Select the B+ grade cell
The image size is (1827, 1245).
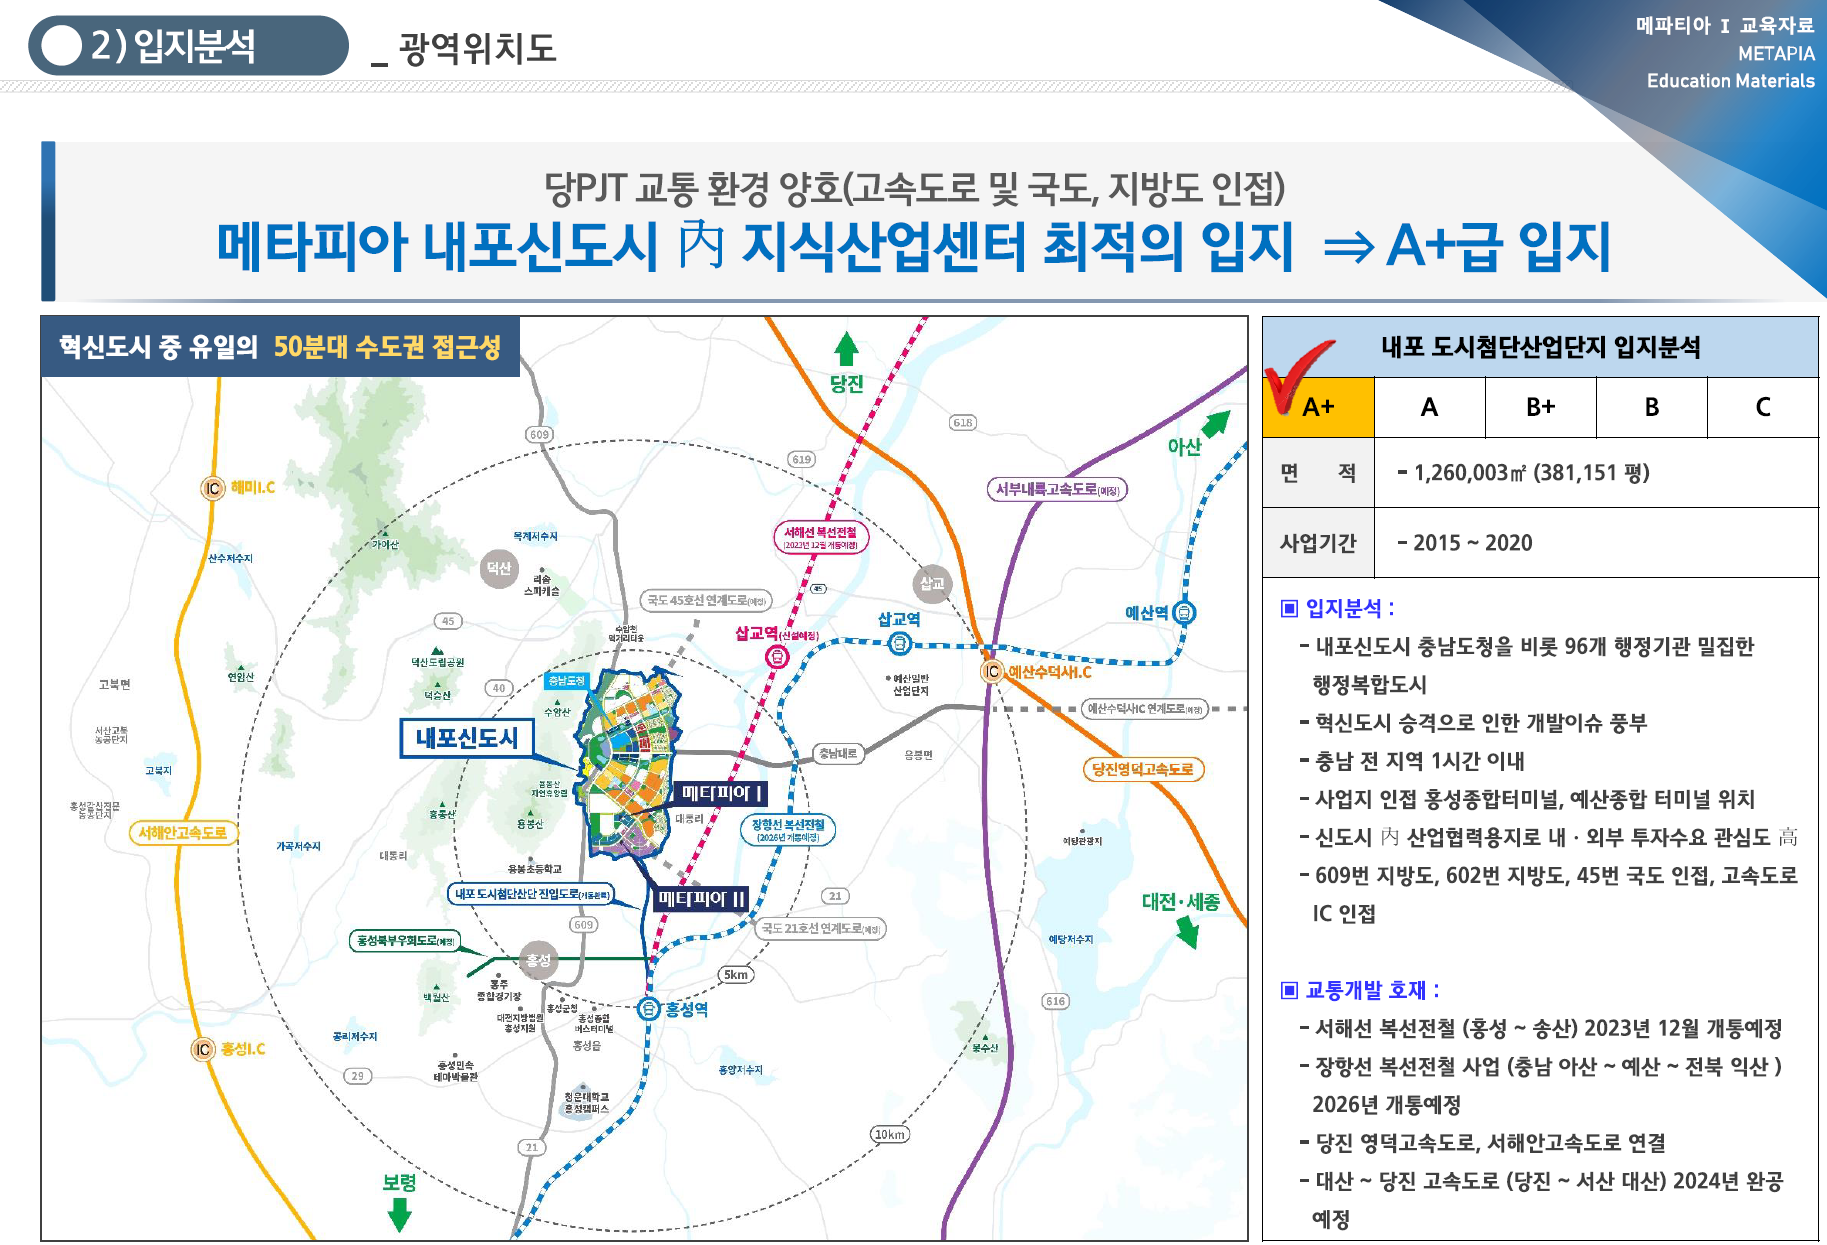point(1541,407)
